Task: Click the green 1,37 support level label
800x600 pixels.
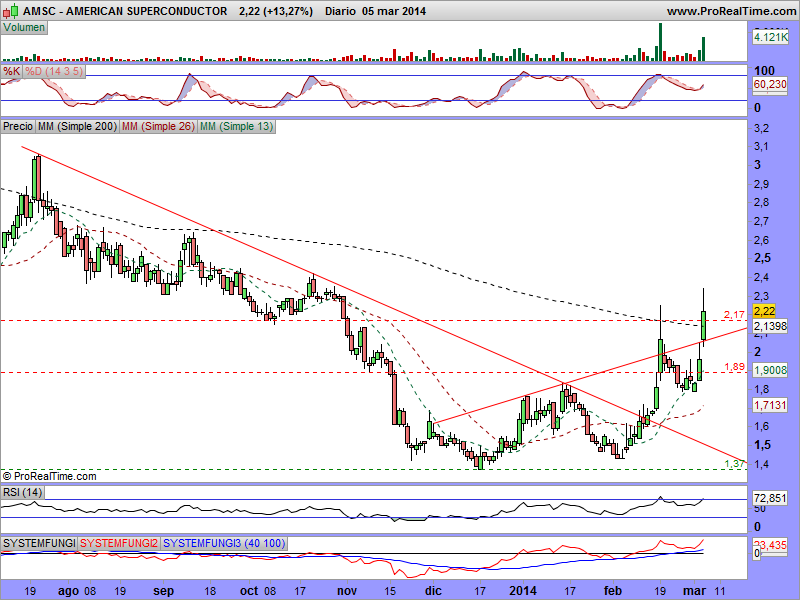Action: (x=734, y=464)
